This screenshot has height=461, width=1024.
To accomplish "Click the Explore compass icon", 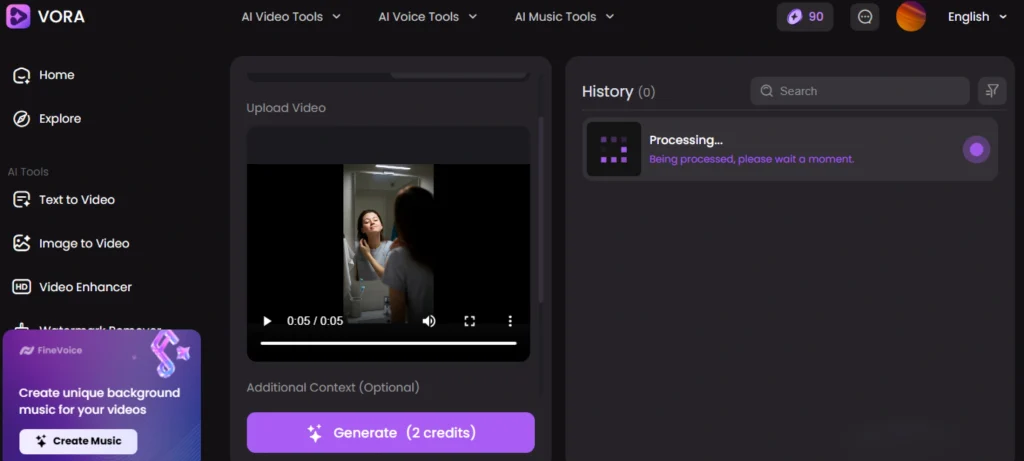I will click(x=22, y=119).
